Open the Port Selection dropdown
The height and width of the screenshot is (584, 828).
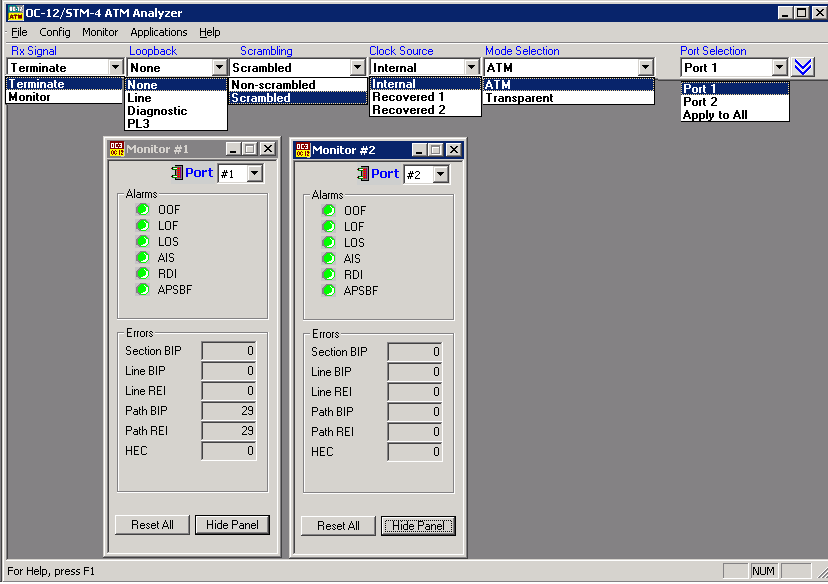[x=779, y=68]
